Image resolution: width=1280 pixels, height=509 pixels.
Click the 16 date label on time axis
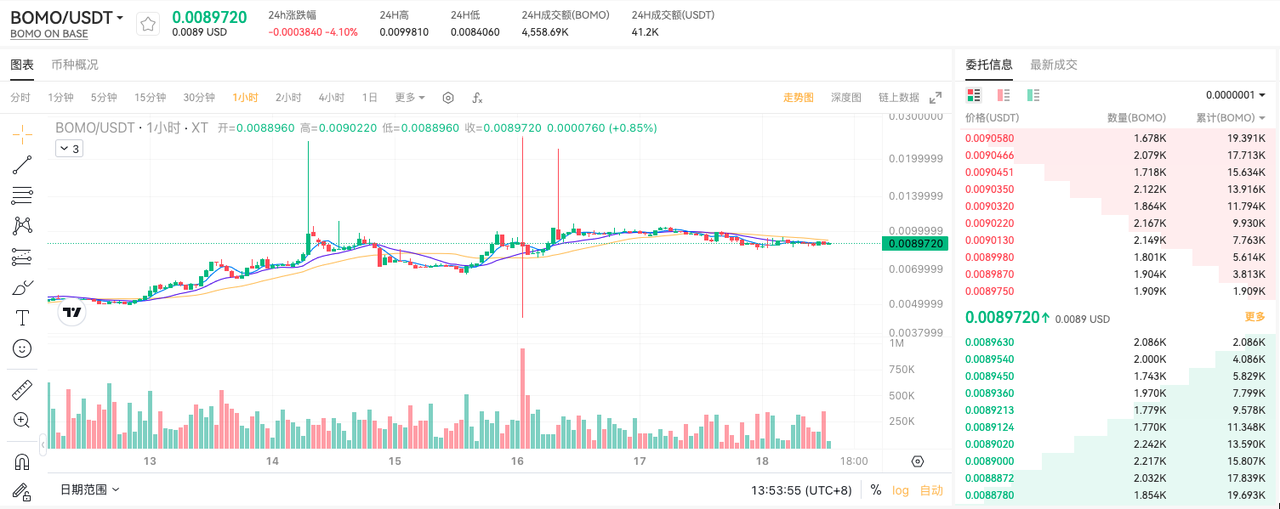coord(517,461)
